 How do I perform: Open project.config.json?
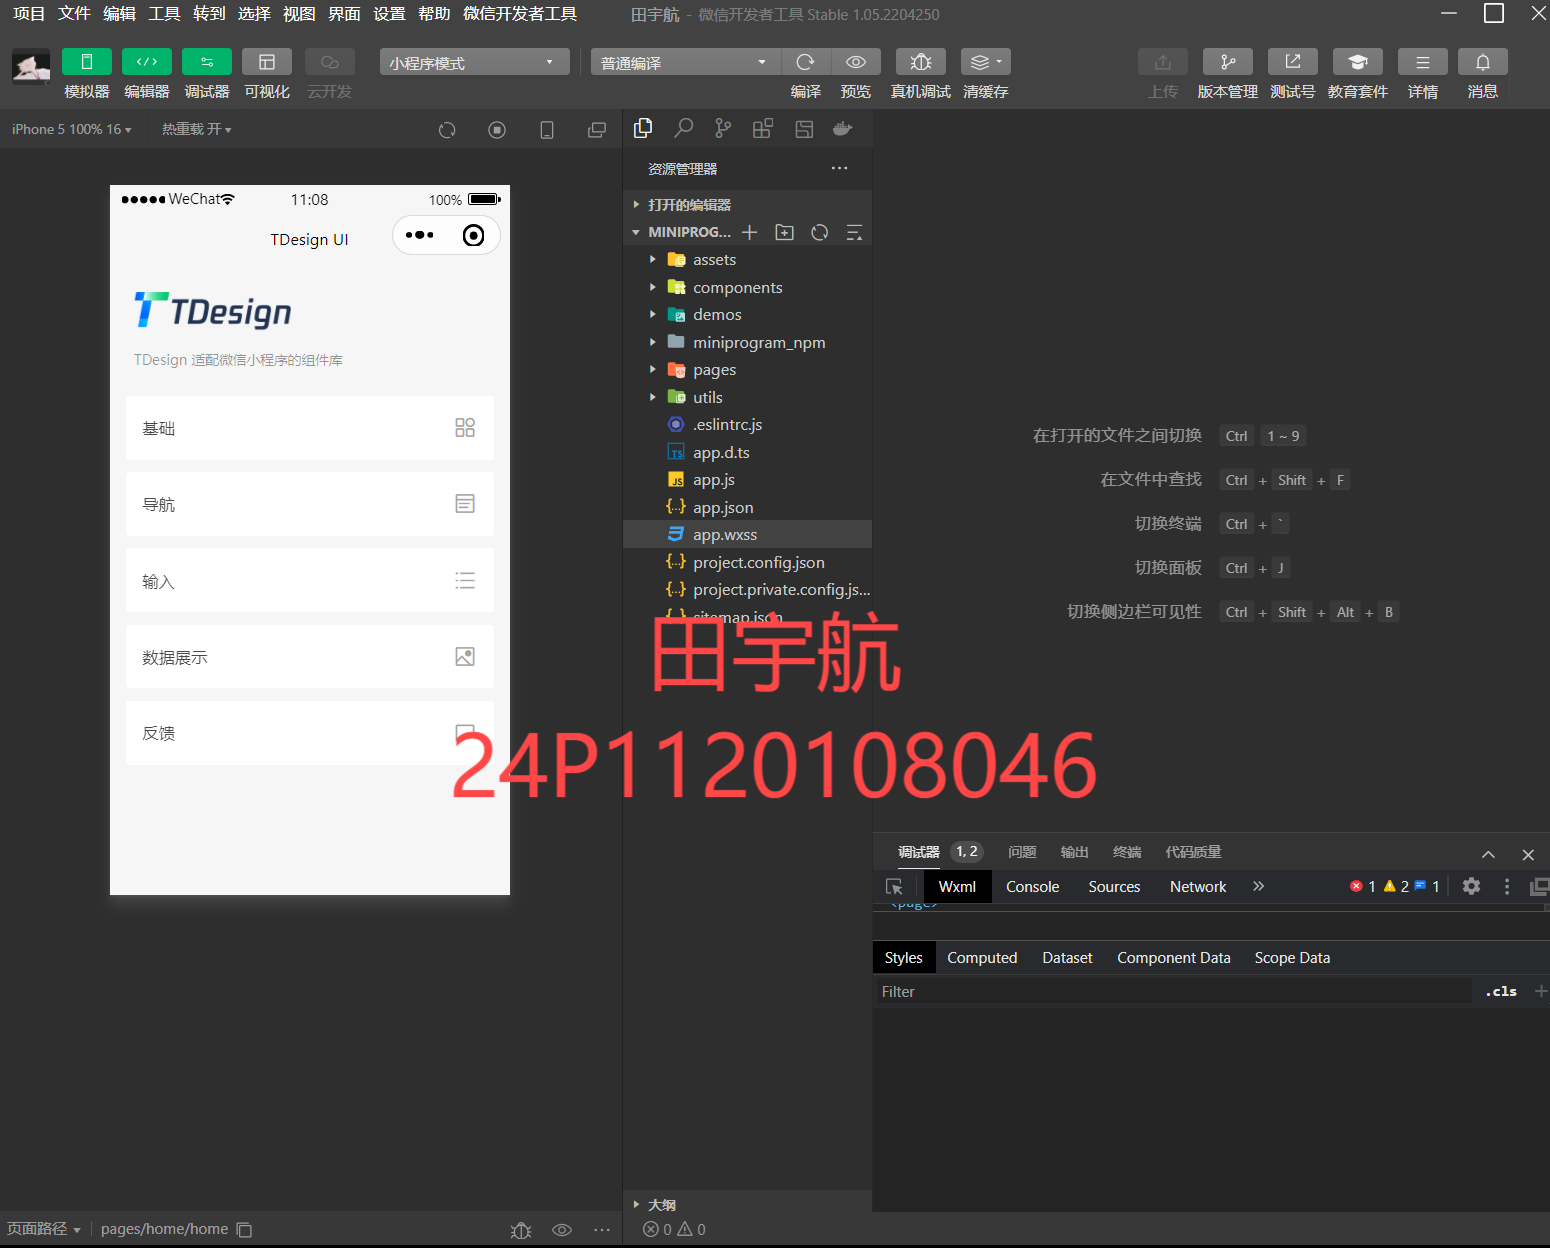click(747, 562)
